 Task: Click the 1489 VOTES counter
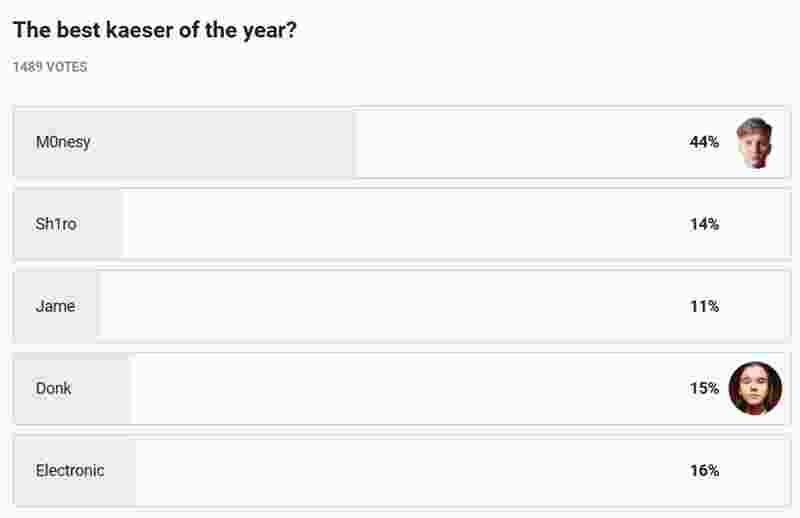(50, 67)
